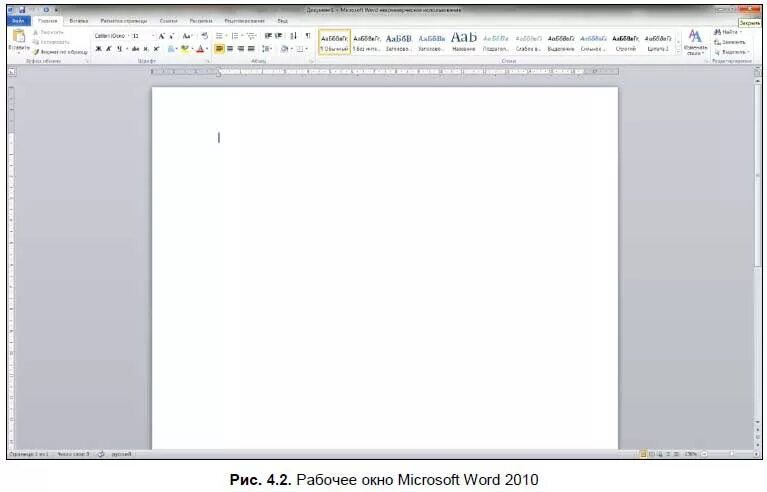
Task: Toggle show paragraph marks (¶)
Action: (x=308, y=36)
